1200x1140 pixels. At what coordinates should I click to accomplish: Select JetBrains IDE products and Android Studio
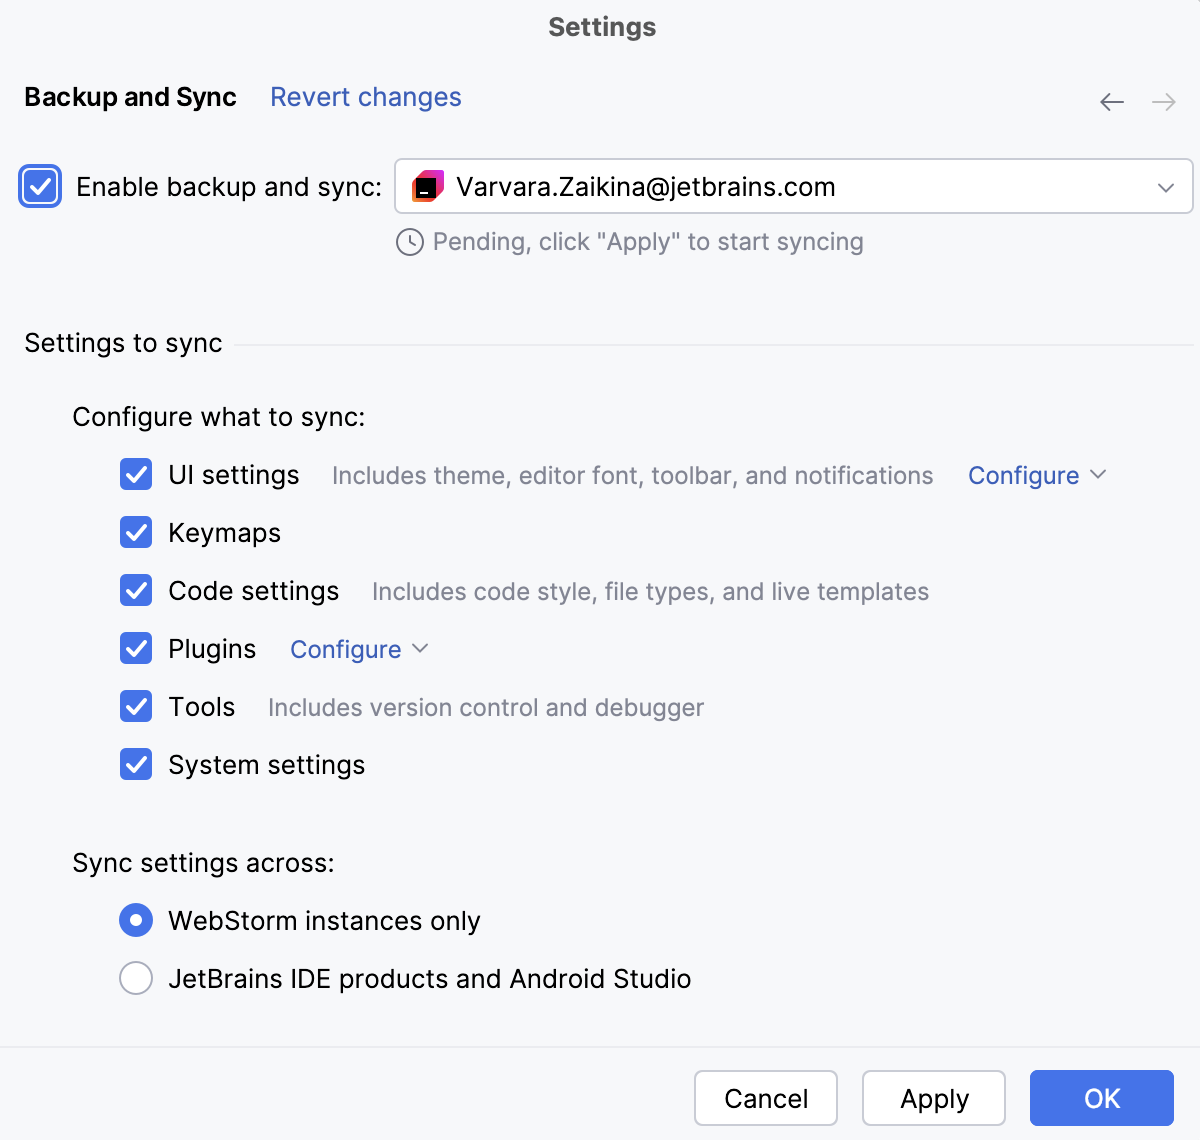[x=136, y=978]
